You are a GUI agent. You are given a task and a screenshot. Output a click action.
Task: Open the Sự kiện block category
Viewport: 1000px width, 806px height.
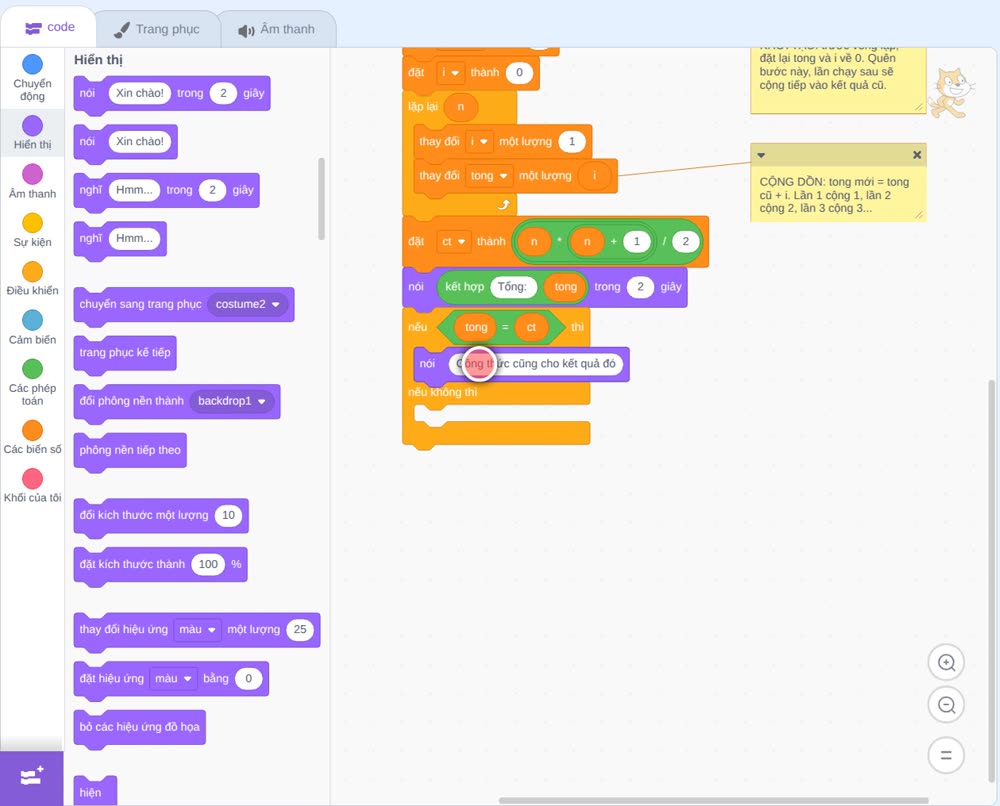pos(32,230)
